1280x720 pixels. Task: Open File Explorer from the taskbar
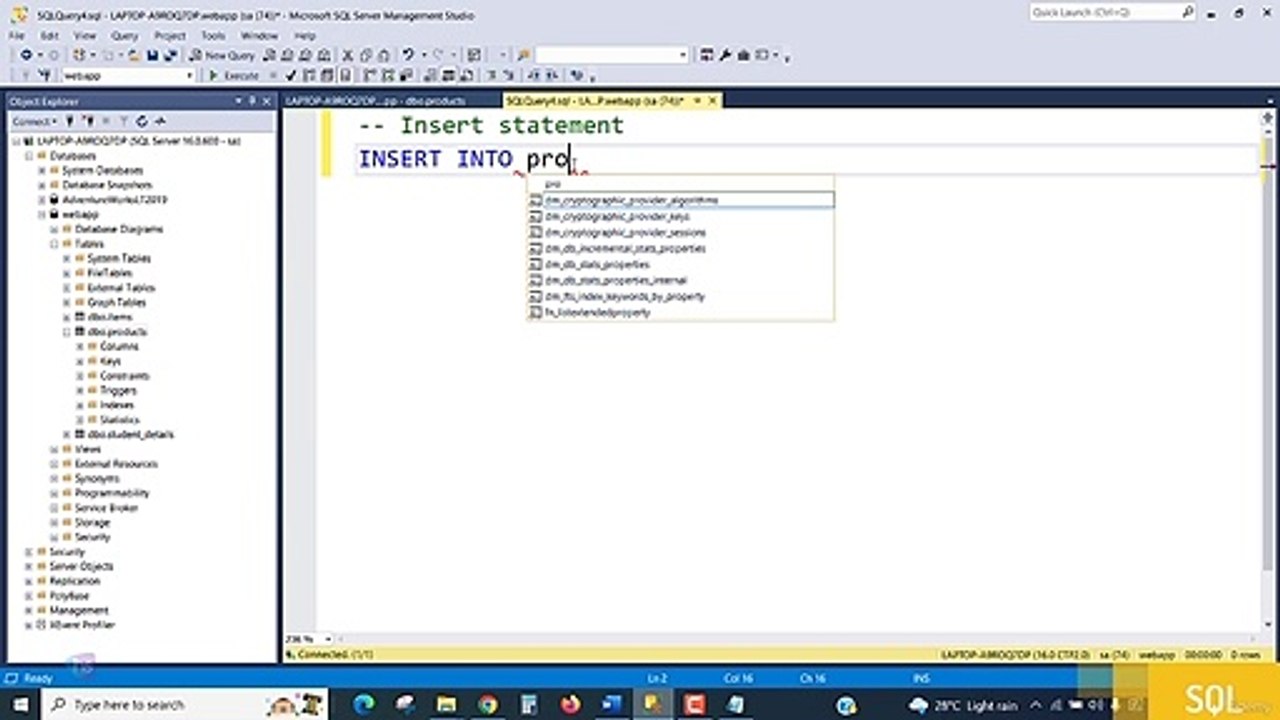click(446, 704)
